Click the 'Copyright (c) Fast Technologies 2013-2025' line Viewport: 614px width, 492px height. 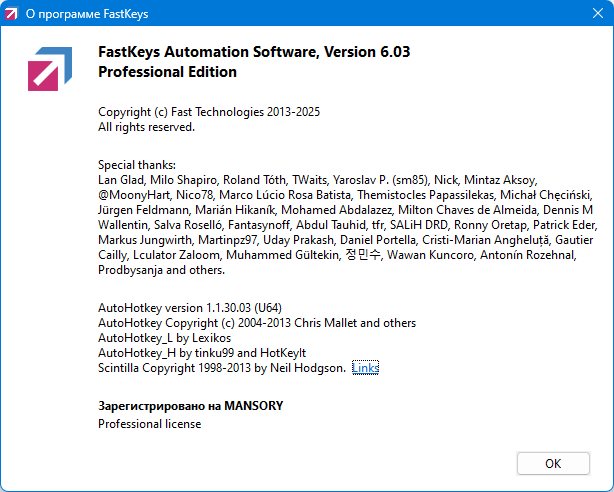tap(209, 112)
